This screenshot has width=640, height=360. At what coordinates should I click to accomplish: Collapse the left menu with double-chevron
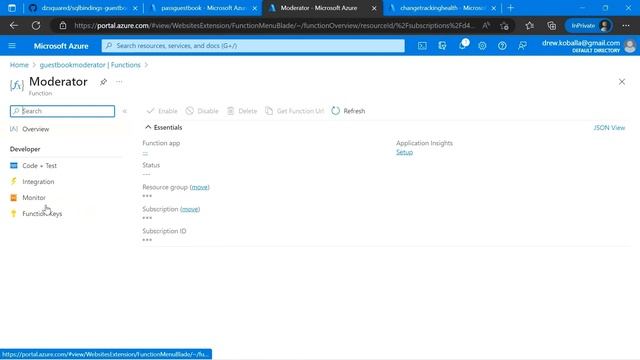pos(124,111)
